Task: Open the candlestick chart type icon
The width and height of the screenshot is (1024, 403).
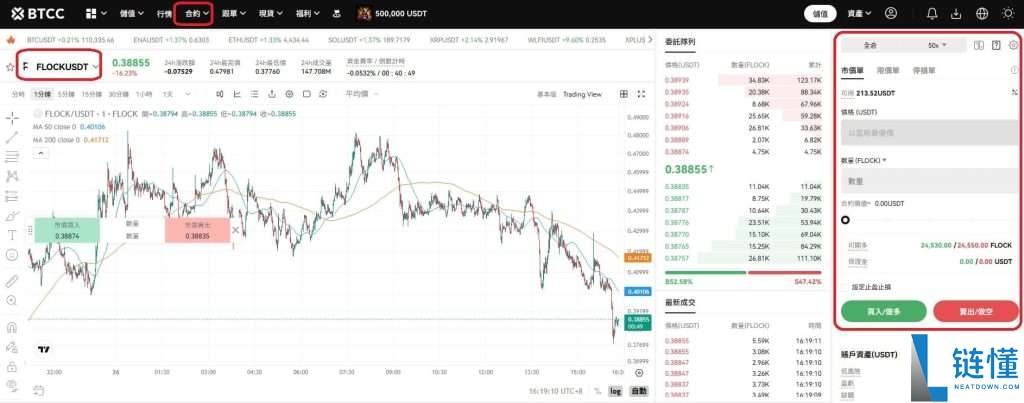Action: click(x=219, y=94)
